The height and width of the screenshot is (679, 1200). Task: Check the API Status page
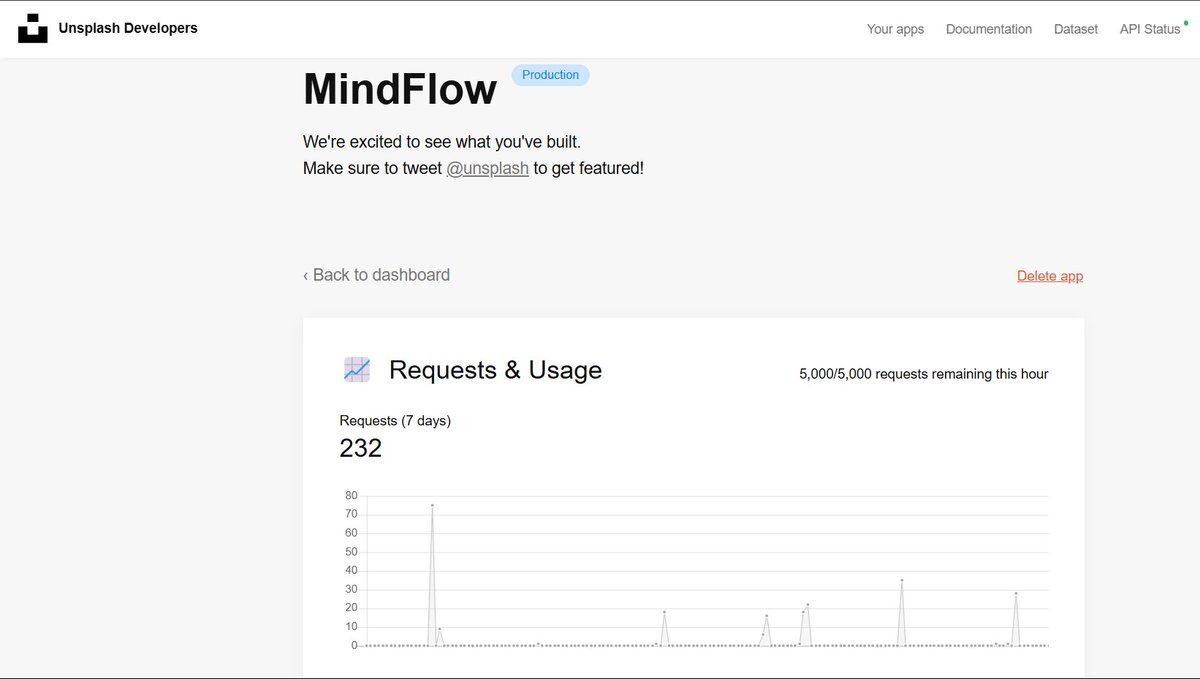[1150, 29]
